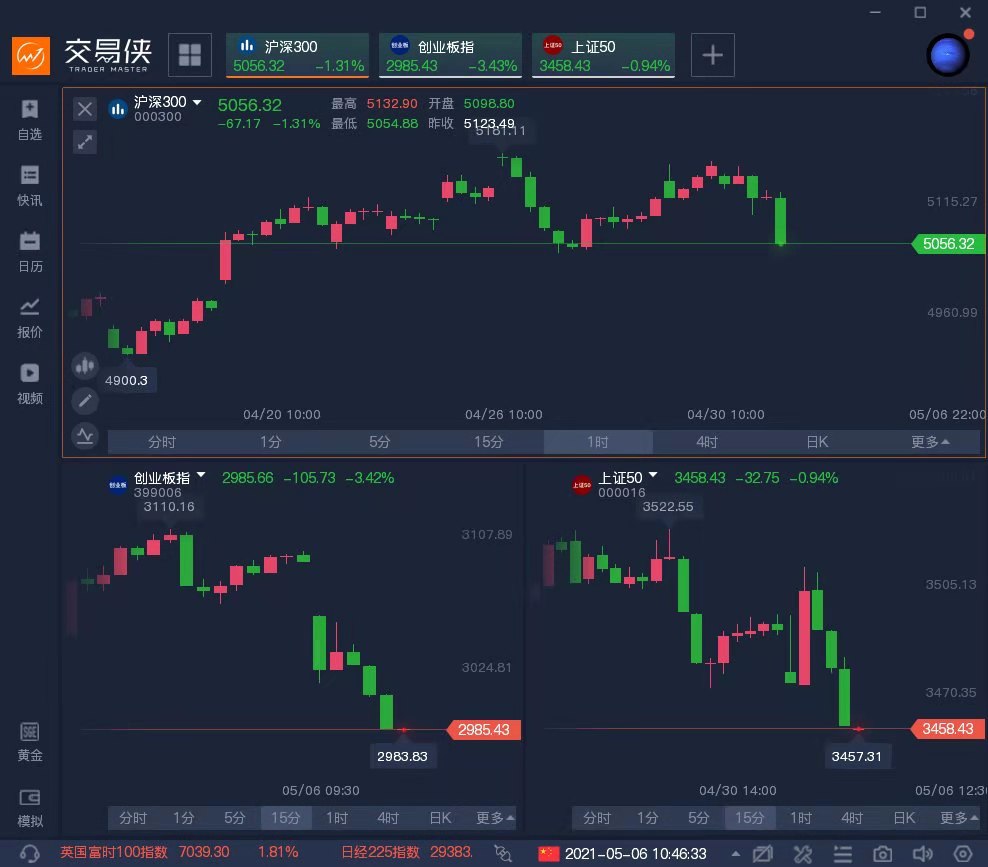Switch 创业板指 chart to 日K timeframe

coord(440,818)
